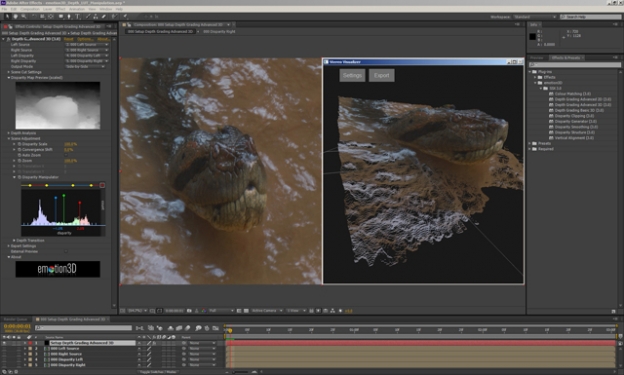
Task: Select the Pan Behind anchor tool
Action: [51, 16]
